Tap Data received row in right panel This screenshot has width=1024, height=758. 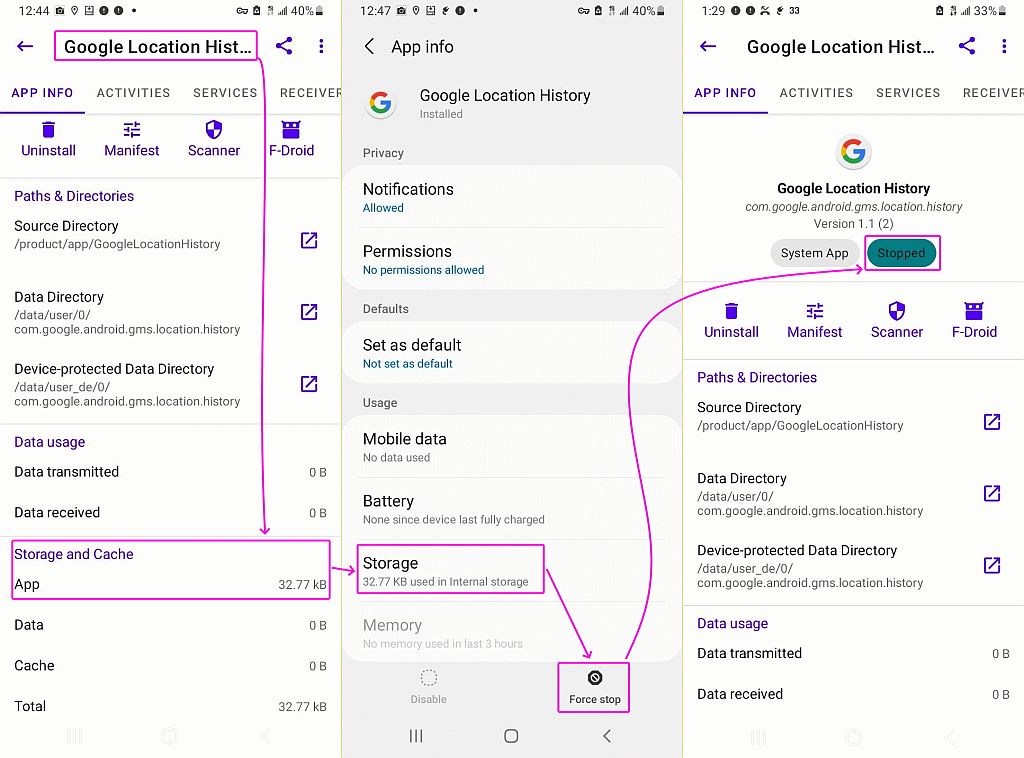click(x=854, y=694)
